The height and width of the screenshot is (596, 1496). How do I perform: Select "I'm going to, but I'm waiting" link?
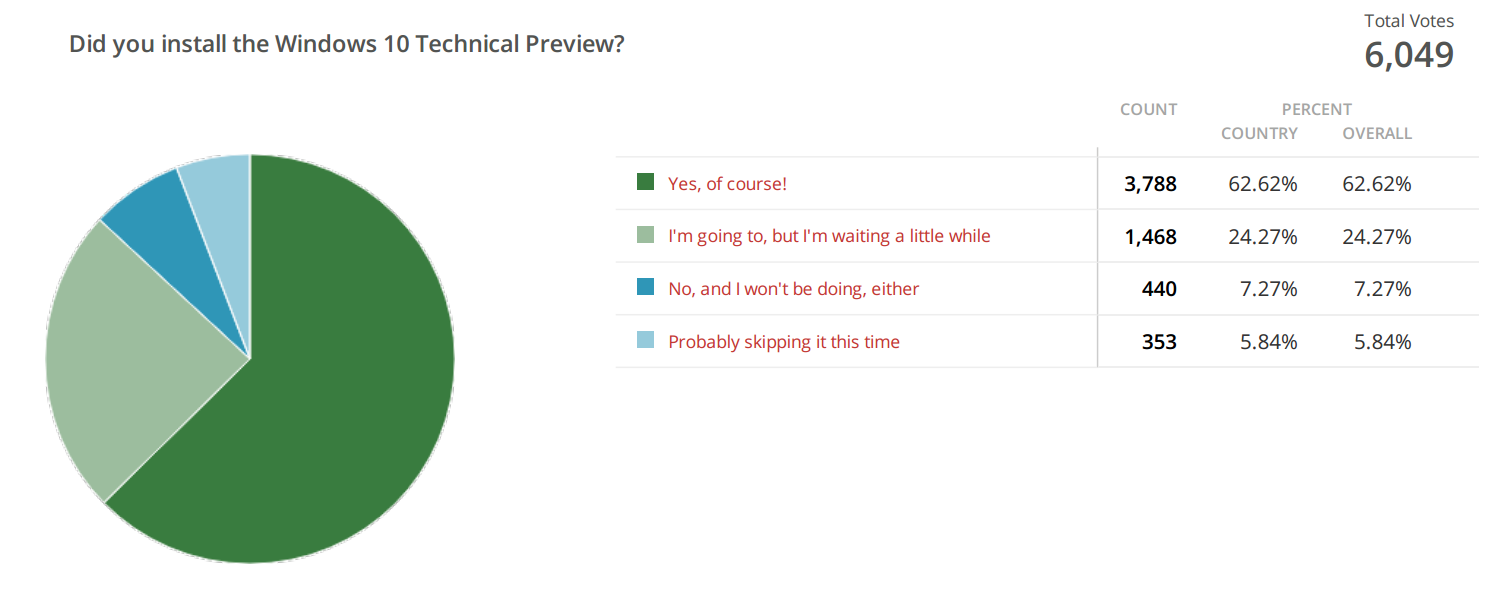pos(829,237)
